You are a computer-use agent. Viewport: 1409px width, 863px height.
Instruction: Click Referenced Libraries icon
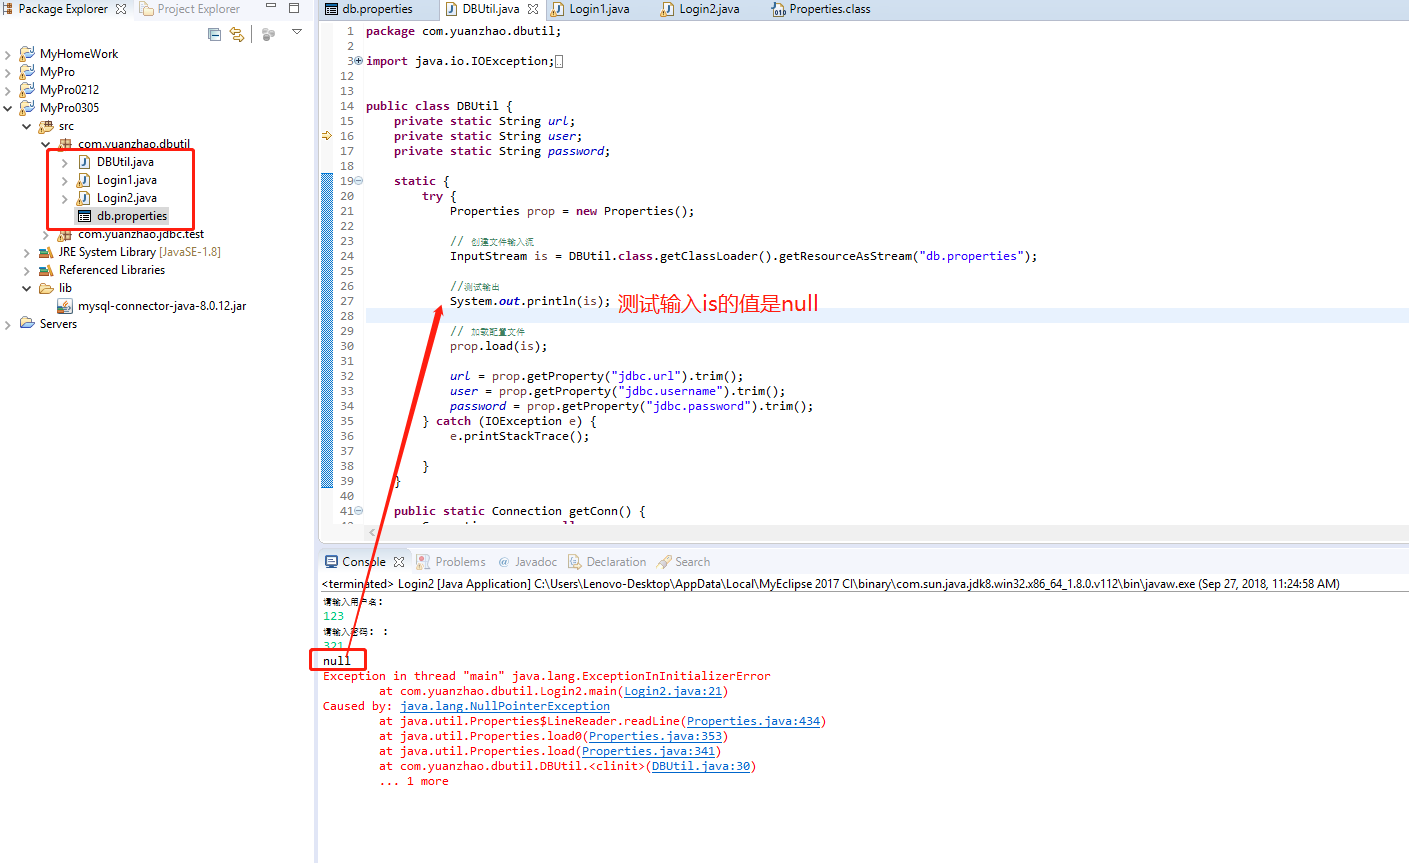click(x=46, y=270)
